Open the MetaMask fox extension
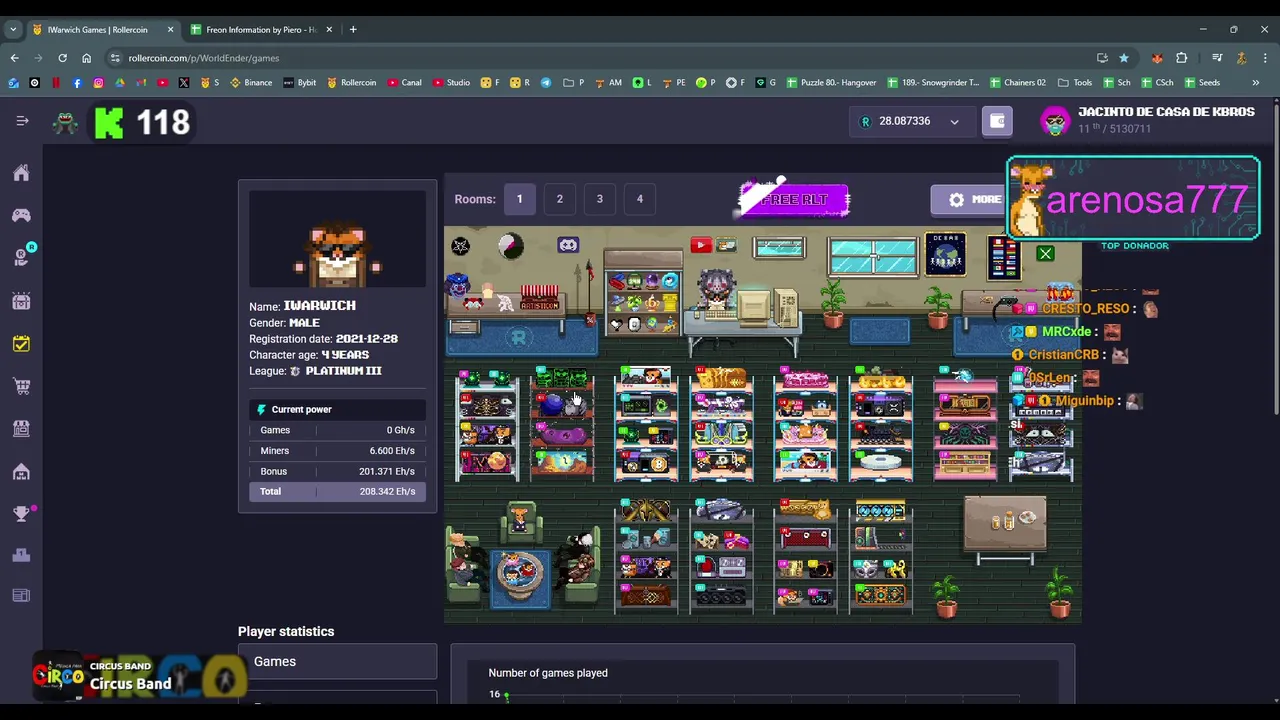Screen dimensions: 1280x720 point(1157,58)
